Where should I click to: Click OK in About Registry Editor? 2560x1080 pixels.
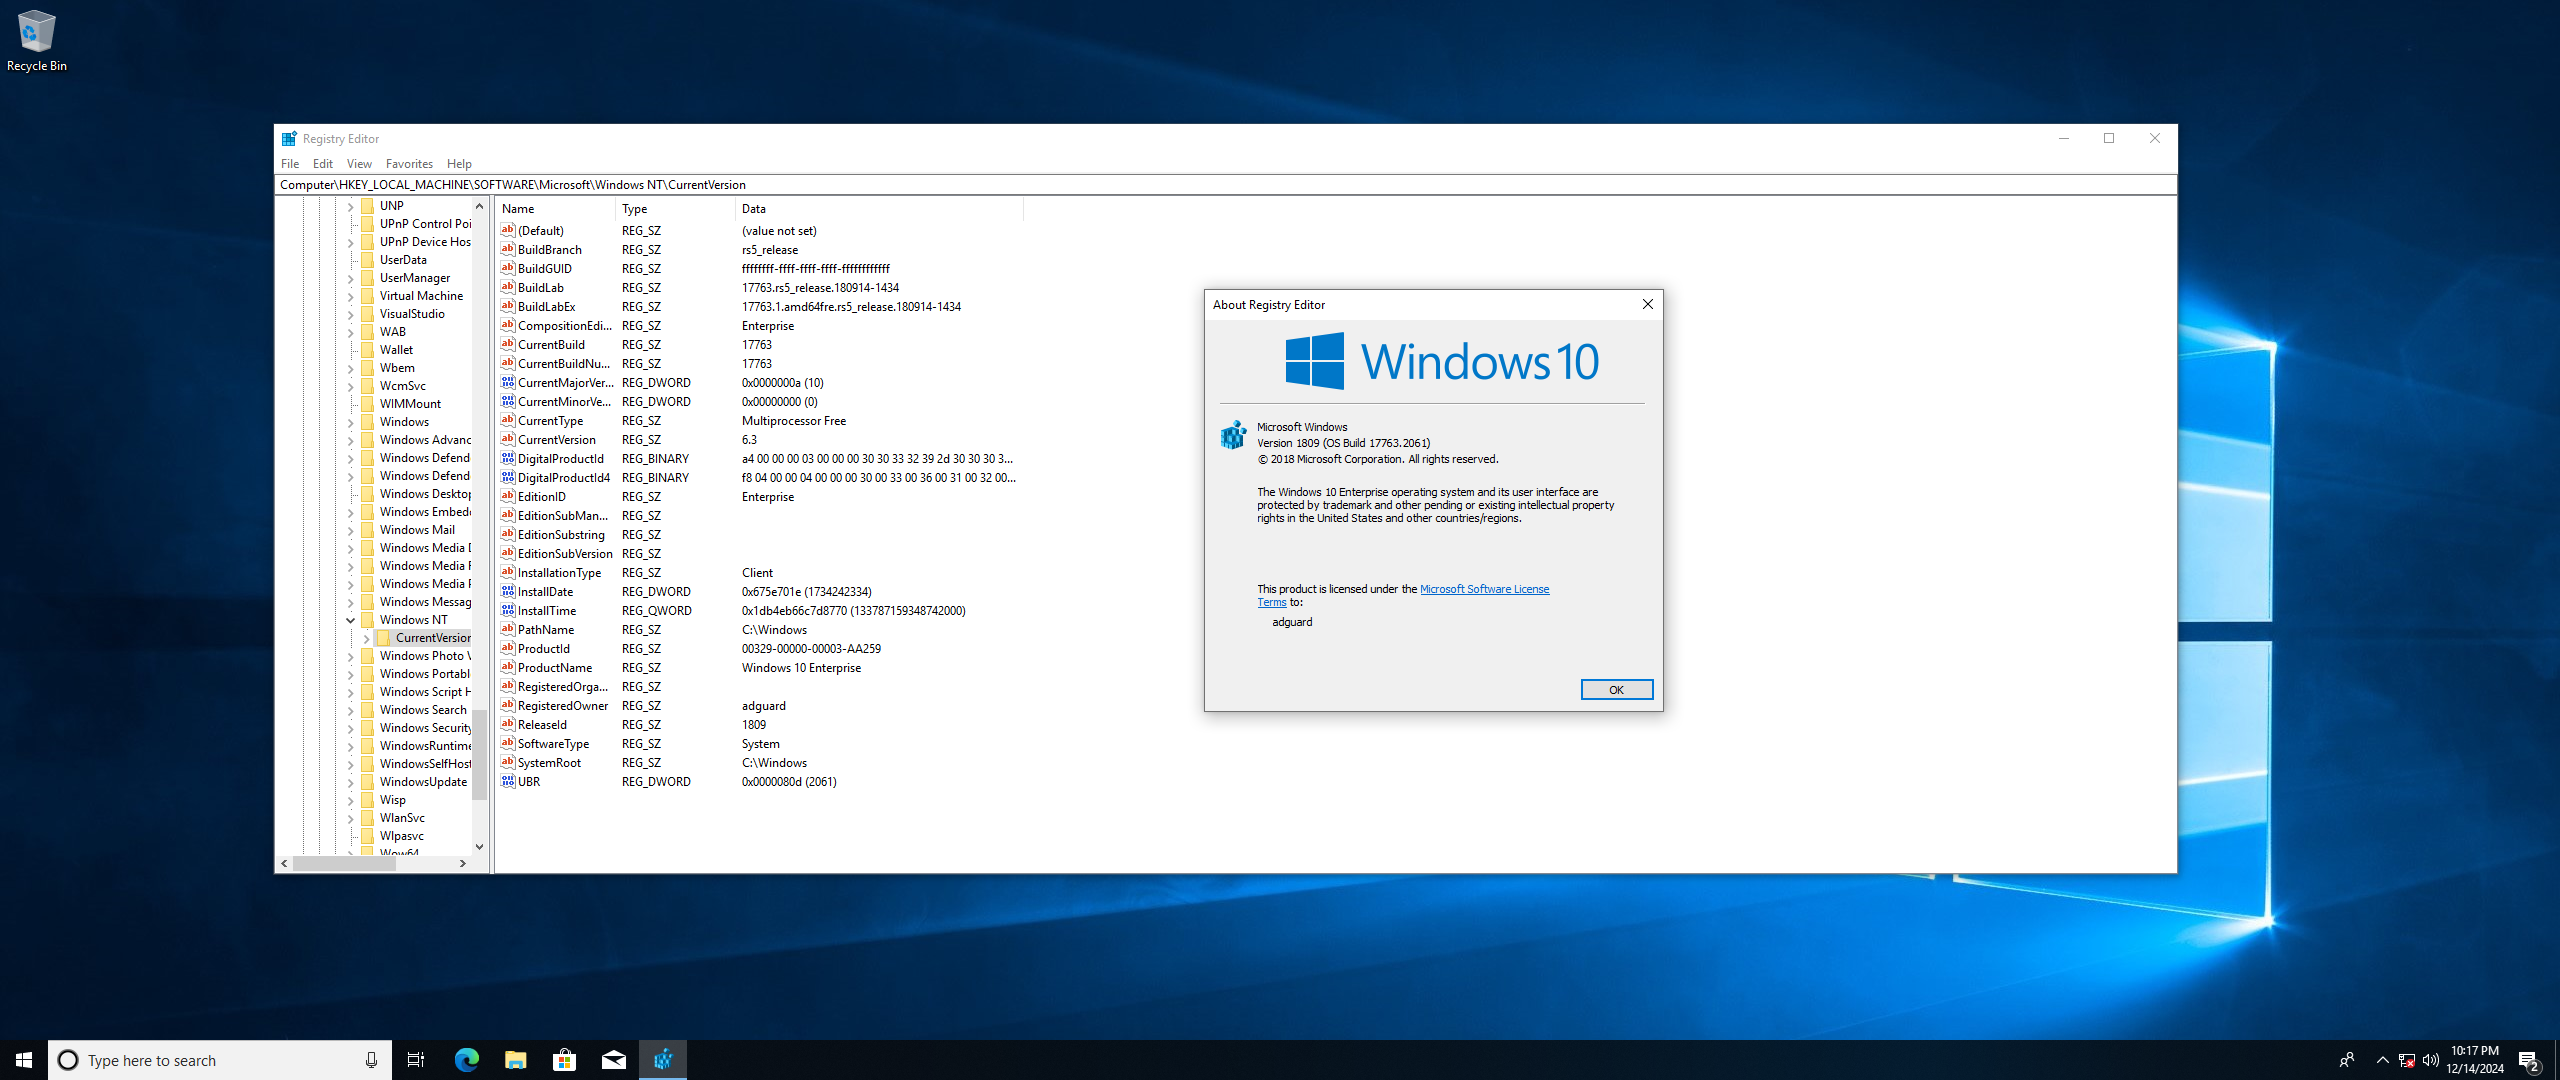[x=1616, y=690]
